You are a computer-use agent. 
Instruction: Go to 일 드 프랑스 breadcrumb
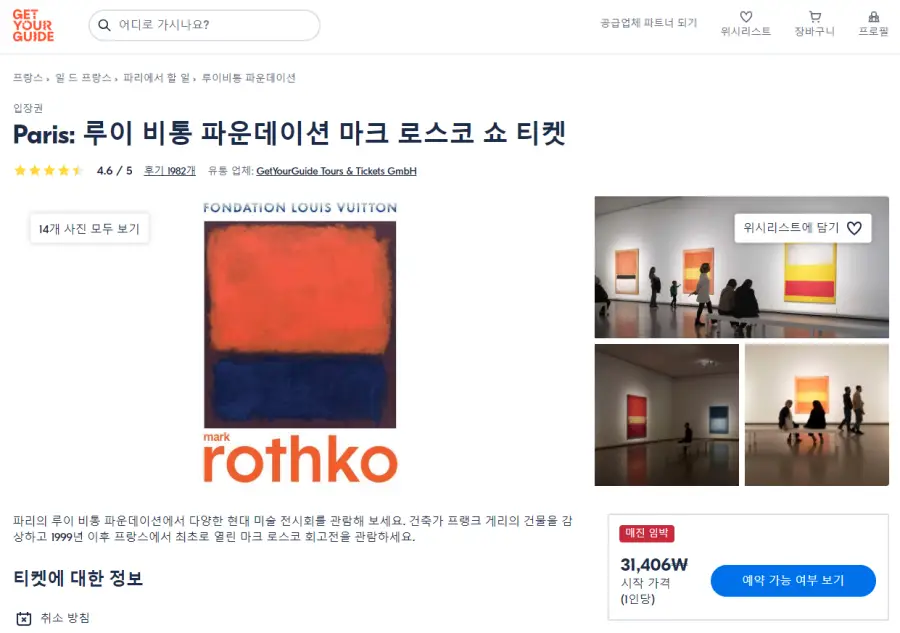(83, 77)
